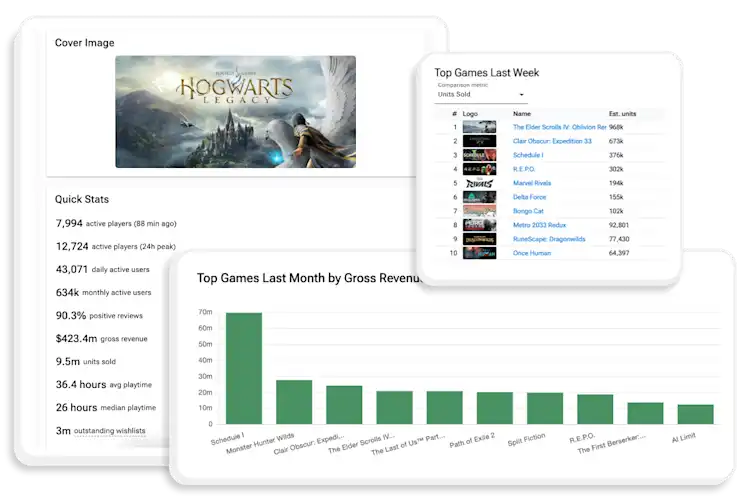Select the Split Fiction revenue bar

(x=545, y=408)
